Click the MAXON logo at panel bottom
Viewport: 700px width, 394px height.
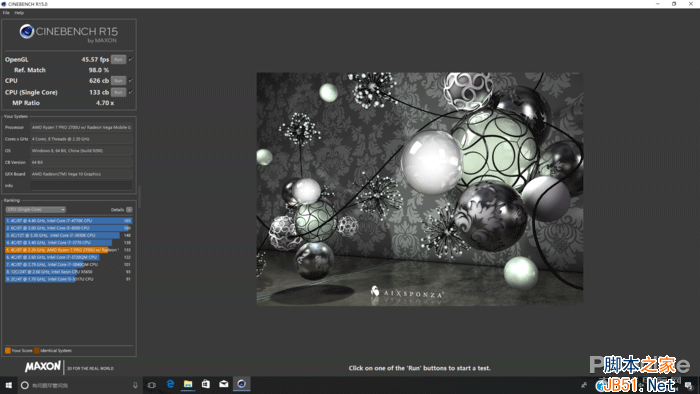point(43,367)
